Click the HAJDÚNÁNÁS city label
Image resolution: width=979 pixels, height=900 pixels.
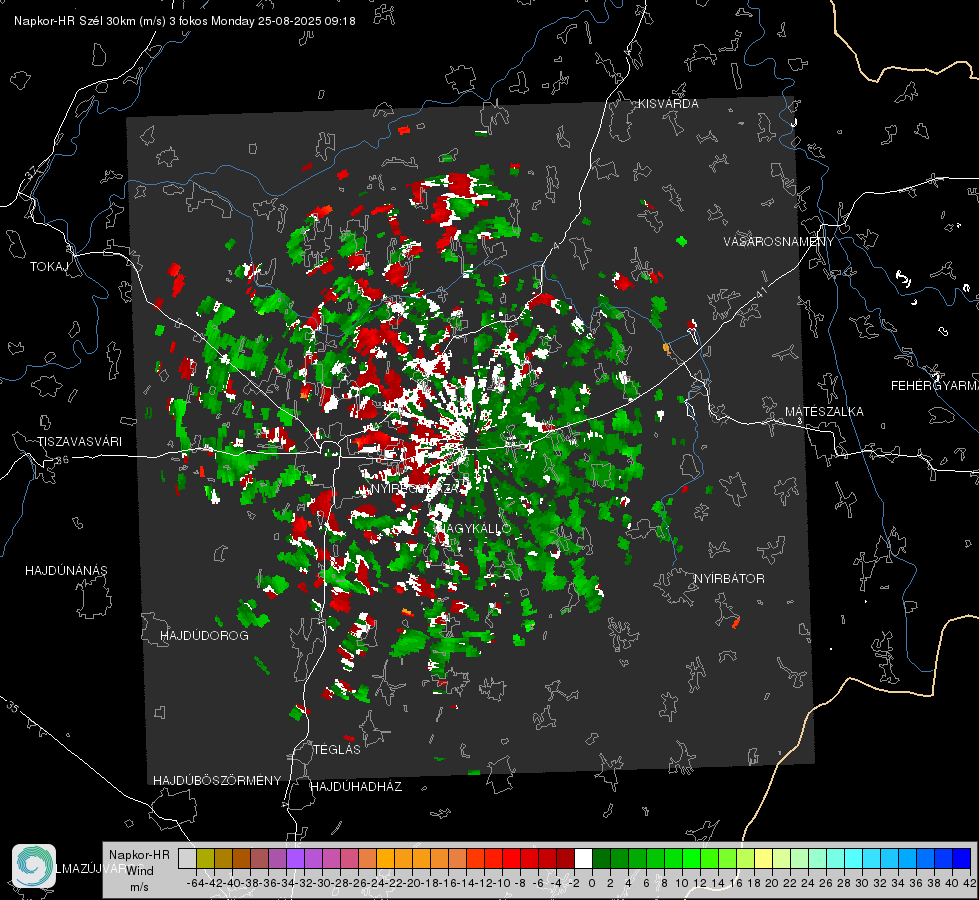click(66, 571)
